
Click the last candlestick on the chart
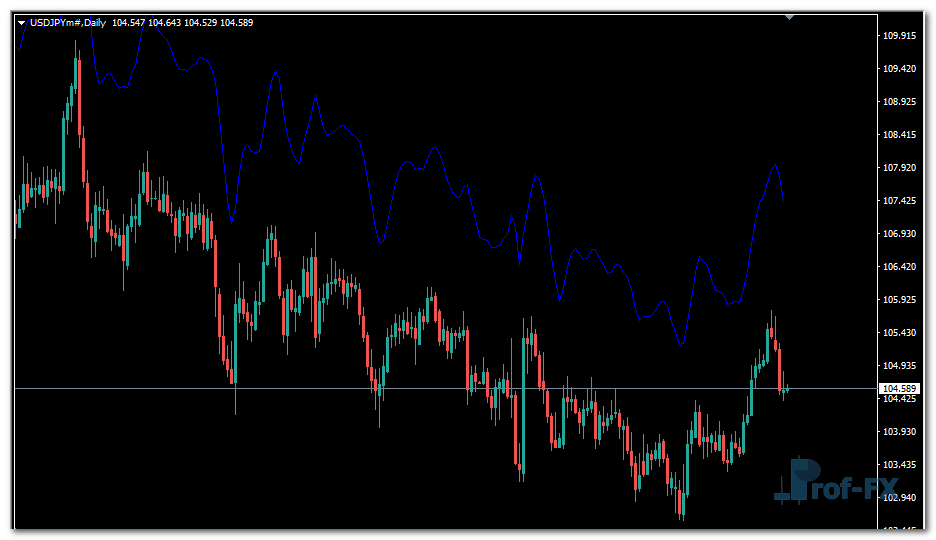click(787, 388)
